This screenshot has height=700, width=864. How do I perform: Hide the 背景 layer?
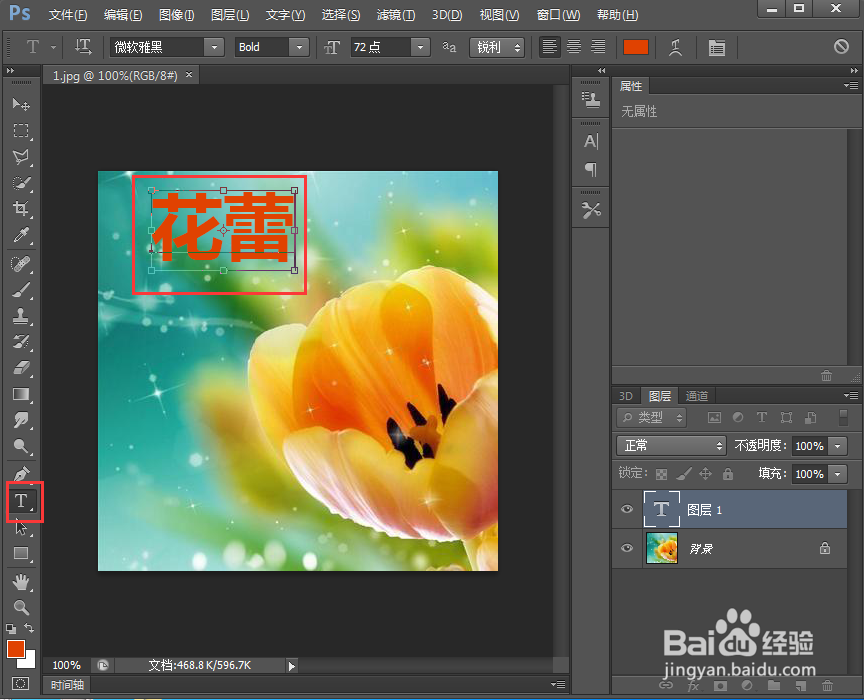pyautogui.click(x=627, y=548)
